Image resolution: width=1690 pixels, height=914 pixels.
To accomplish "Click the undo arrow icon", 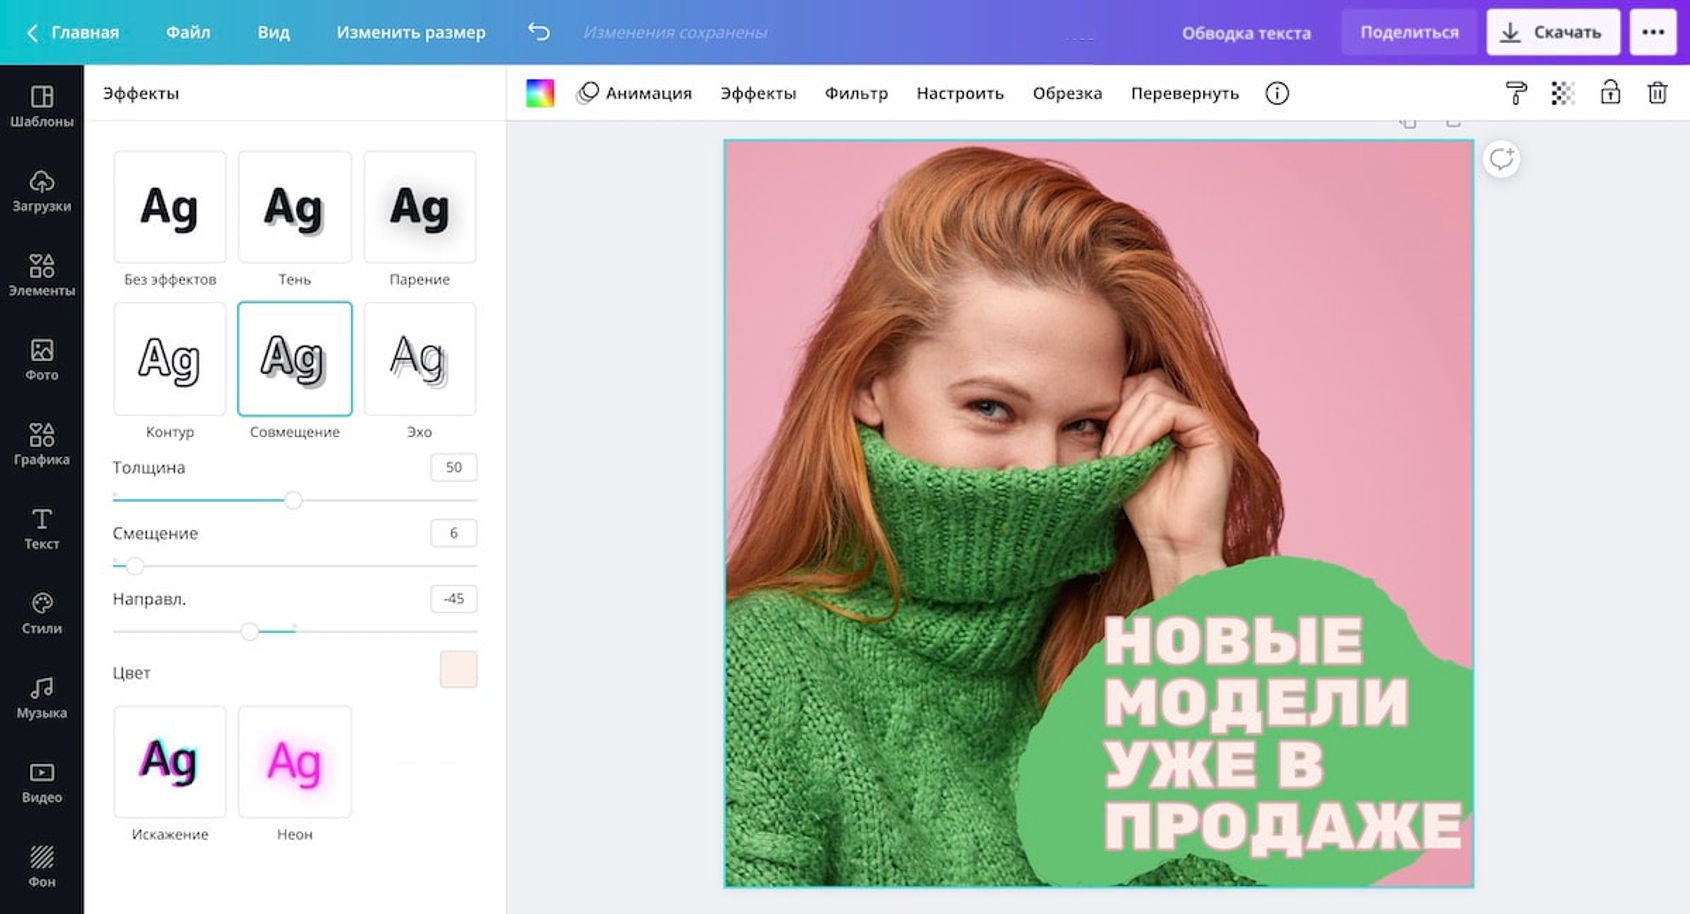I will click(539, 32).
